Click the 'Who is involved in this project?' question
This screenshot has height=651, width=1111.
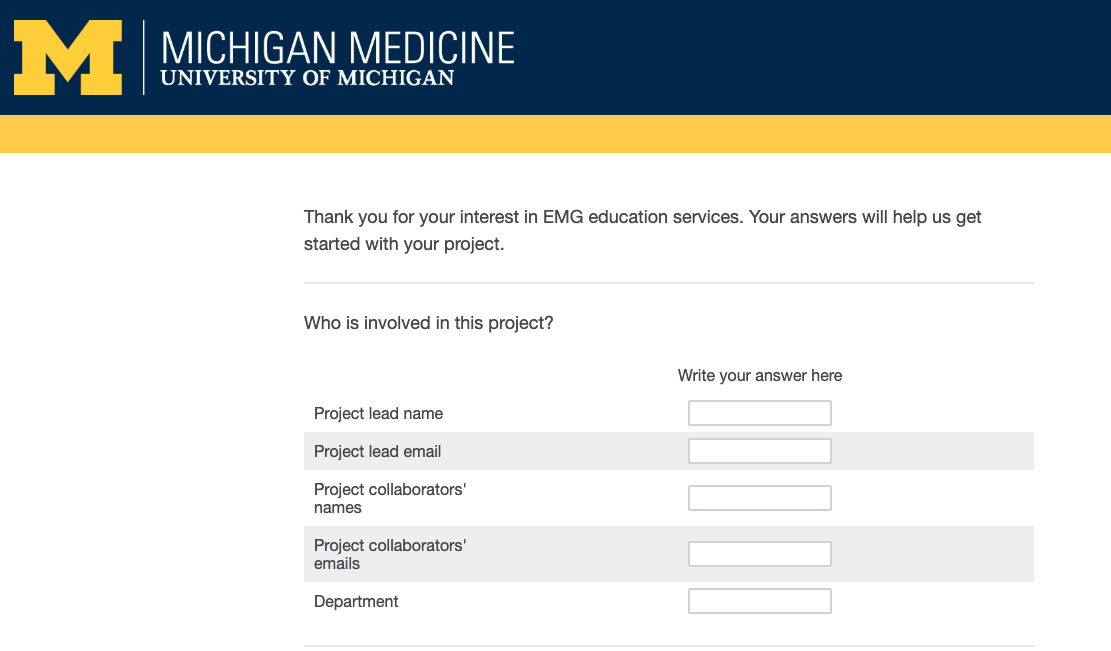tap(429, 323)
